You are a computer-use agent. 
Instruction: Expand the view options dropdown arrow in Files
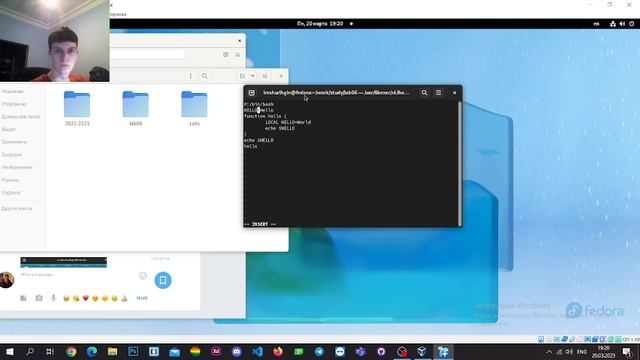click(x=253, y=76)
